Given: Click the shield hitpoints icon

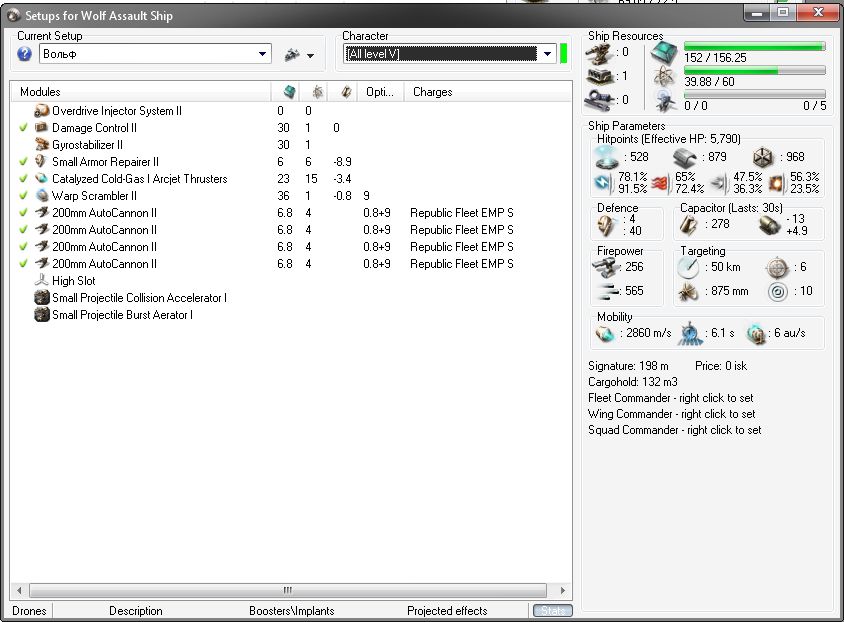Looking at the screenshot, I should coord(608,157).
